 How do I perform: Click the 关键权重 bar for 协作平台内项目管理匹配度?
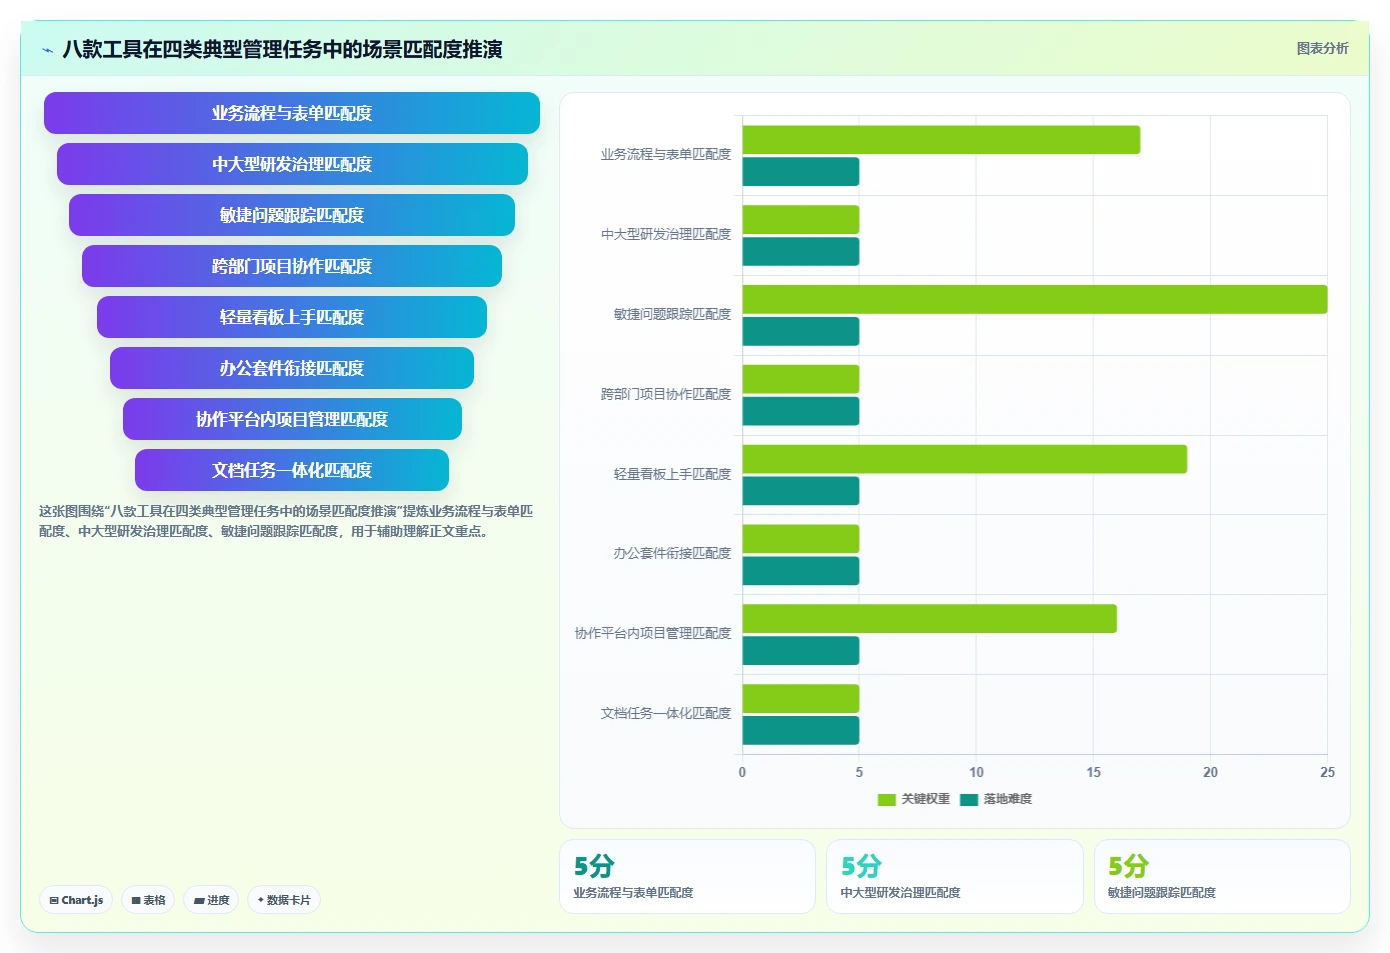(x=929, y=619)
